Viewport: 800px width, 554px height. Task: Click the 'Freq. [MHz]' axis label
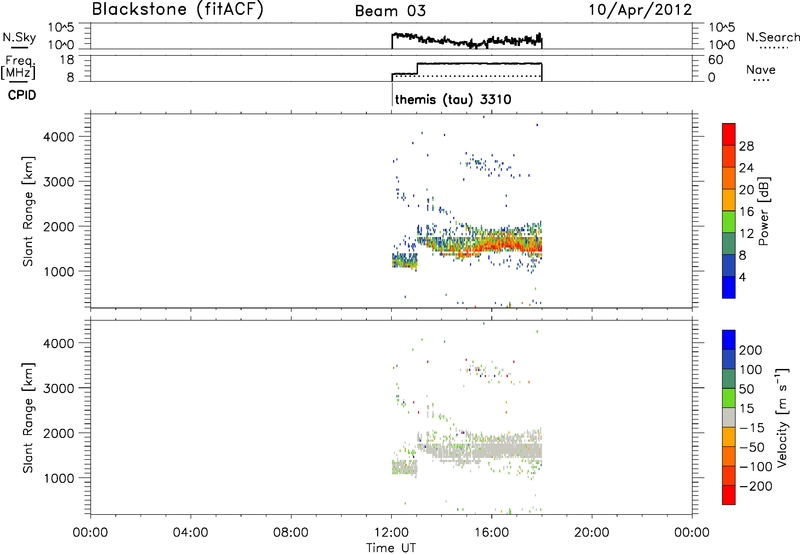[x=19, y=68]
